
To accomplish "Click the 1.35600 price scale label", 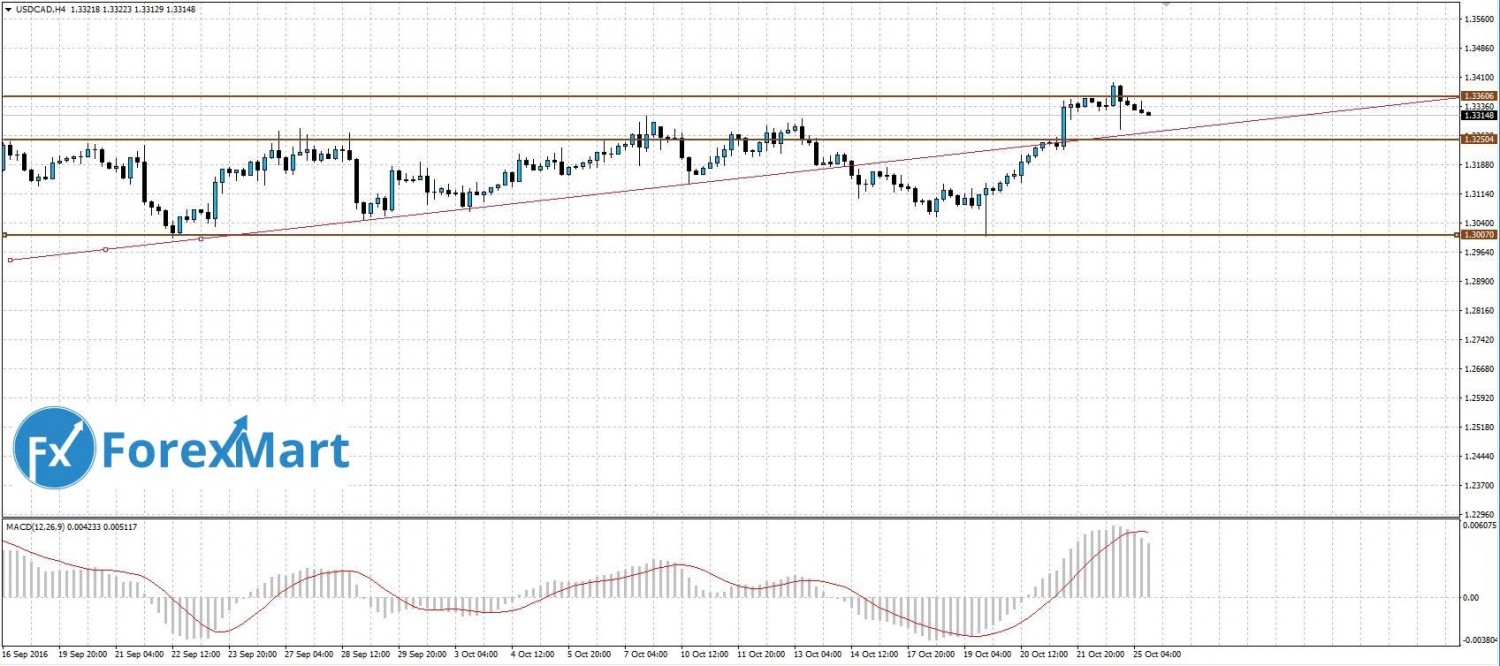I will (x=1478, y=19).
